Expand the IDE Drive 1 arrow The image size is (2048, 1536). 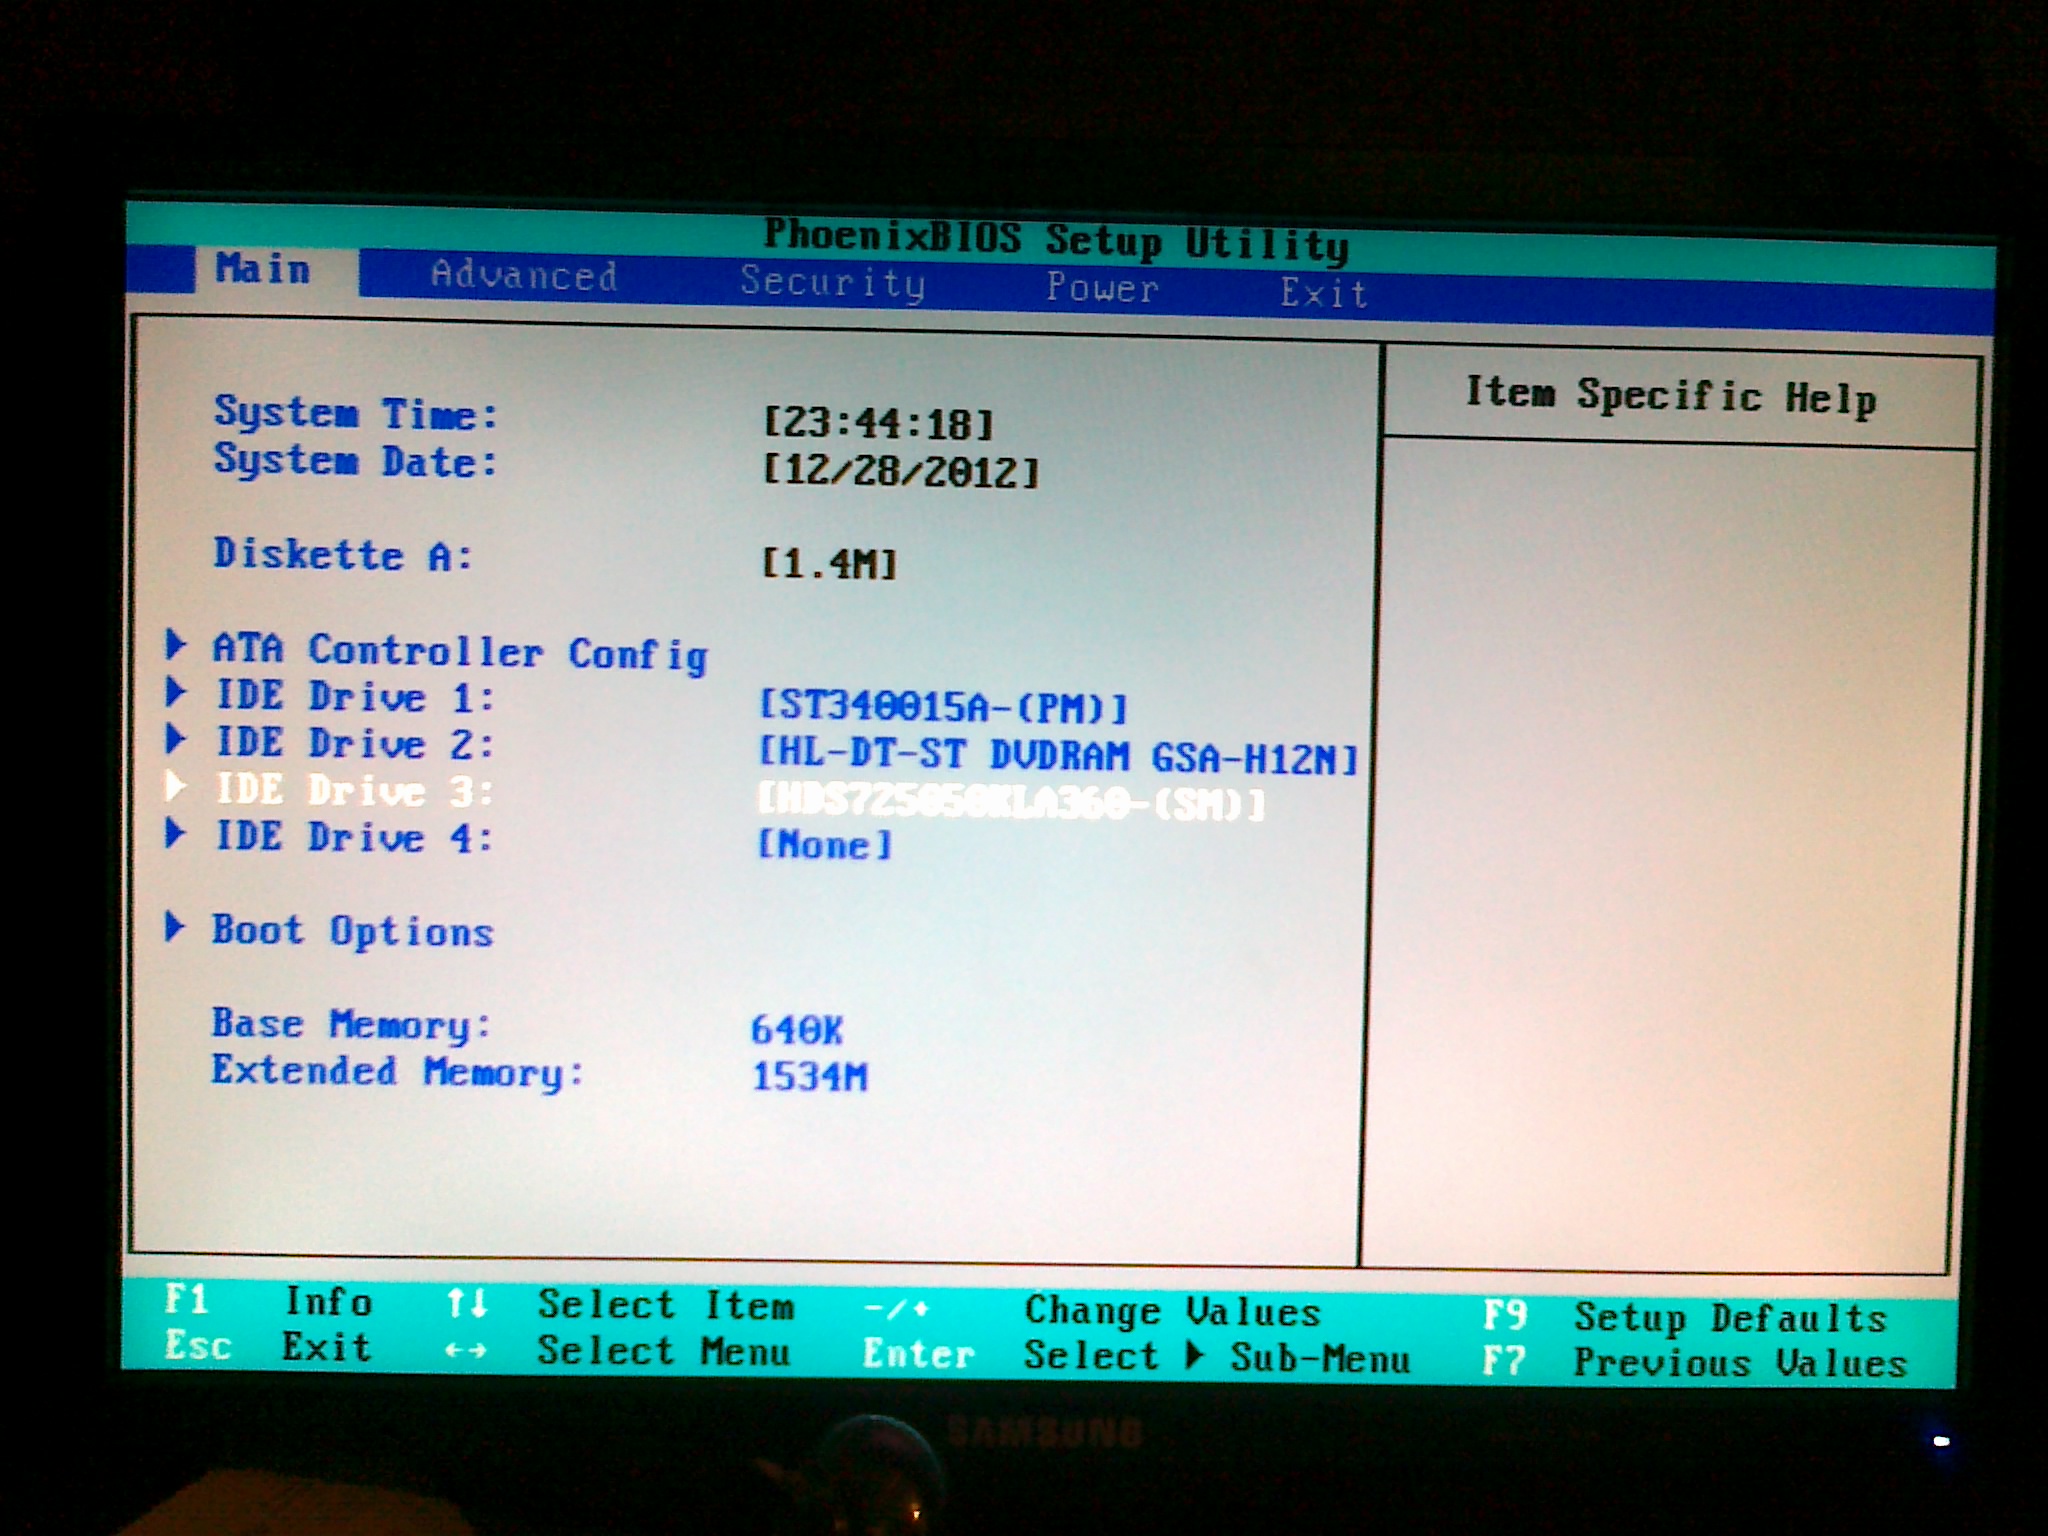pos(176,692)
